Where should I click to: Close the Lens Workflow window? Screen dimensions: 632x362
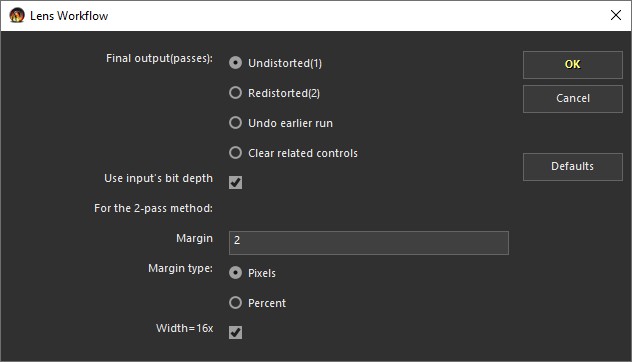coord(615,15)
